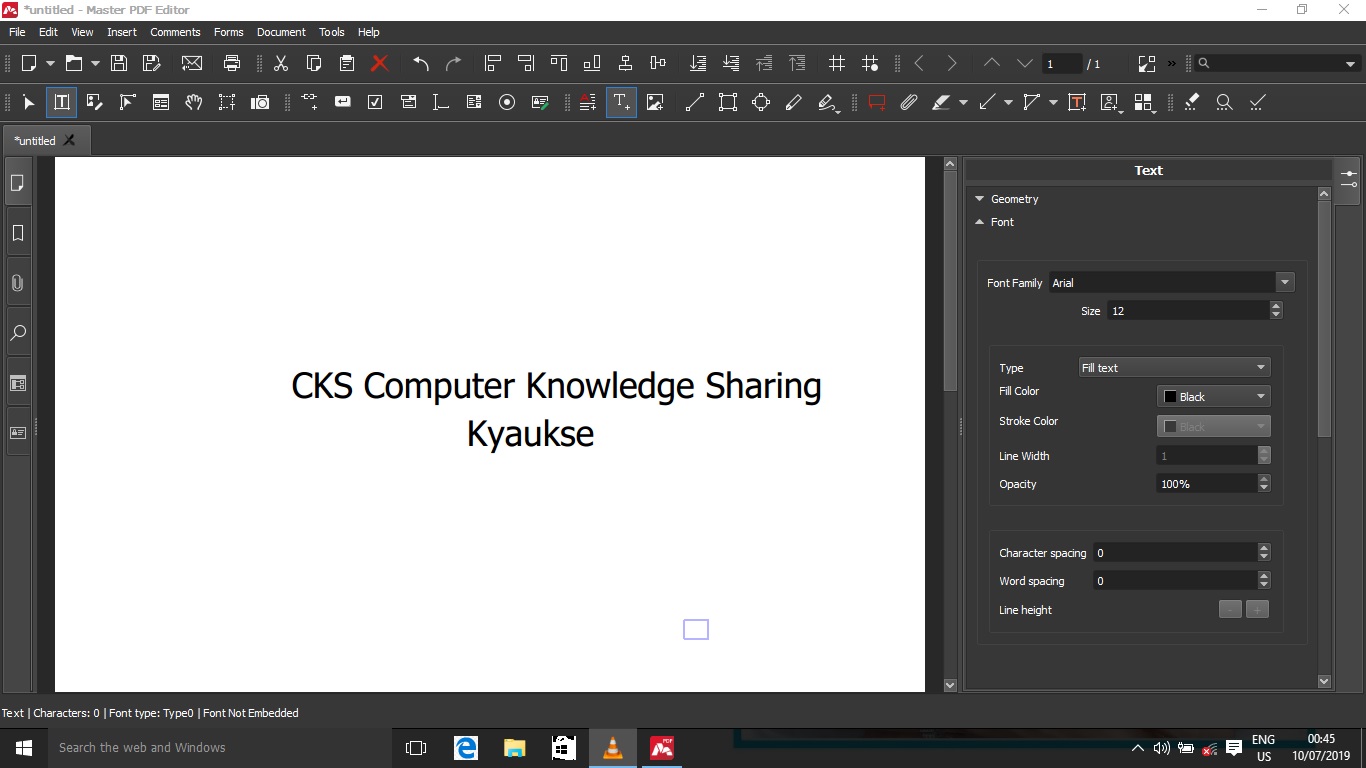The image size is (1366, 768).
Task: Insert a check box form field
Action: tap(375, 102)
